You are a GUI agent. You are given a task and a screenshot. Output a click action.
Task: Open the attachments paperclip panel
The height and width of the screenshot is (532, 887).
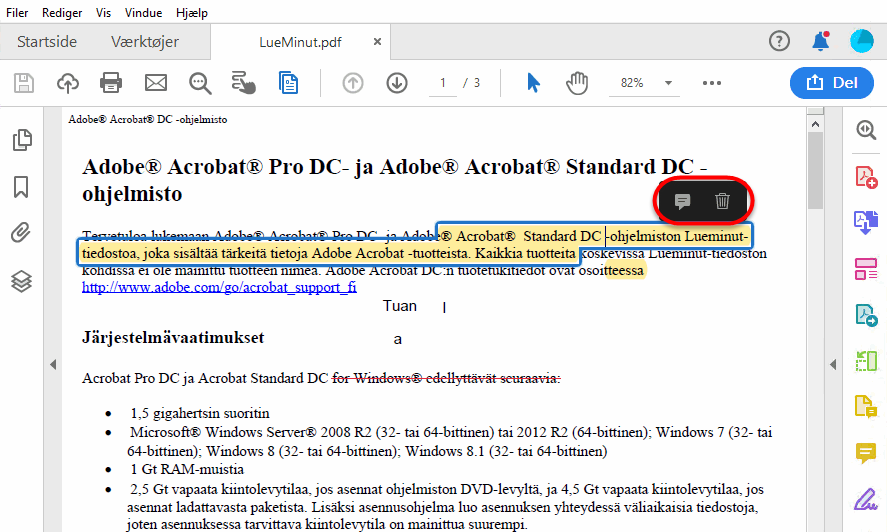21,233
